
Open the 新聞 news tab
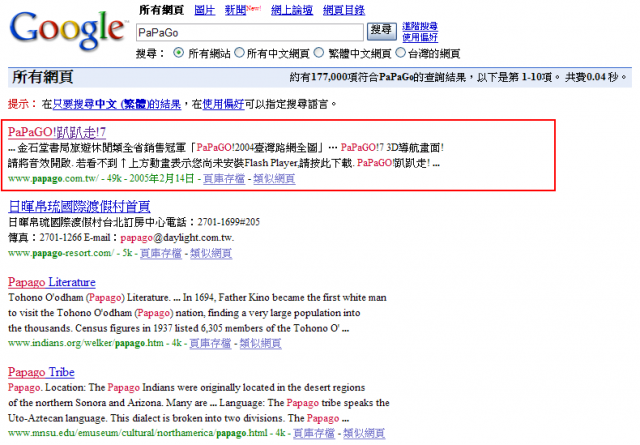click(236, 10)
